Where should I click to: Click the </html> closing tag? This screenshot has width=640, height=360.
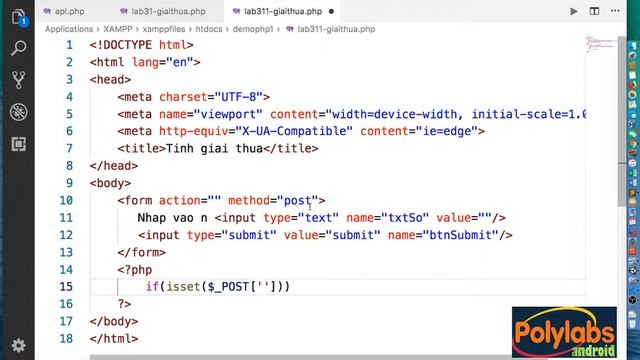tap(114, 338)
